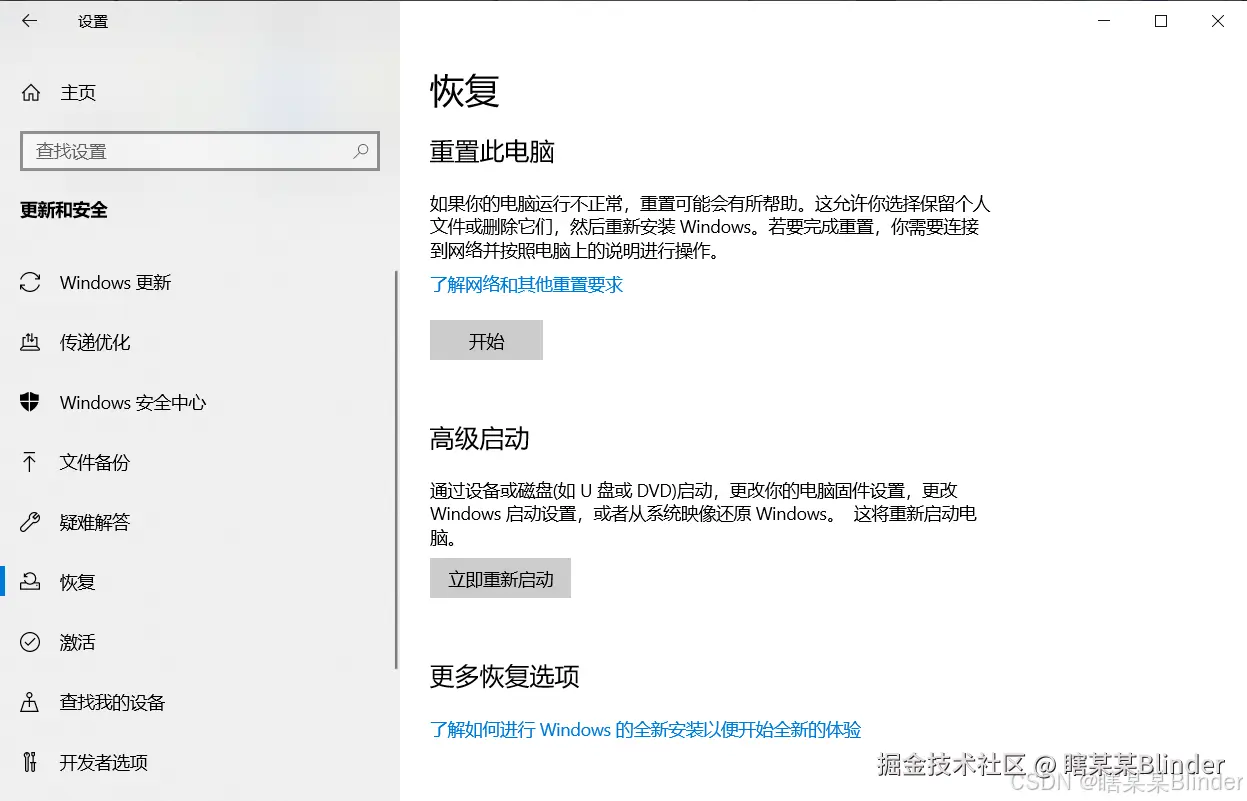Select the 查找我的设备 person icon
The height and width of the screenshot is (801, 1247).
click(30, 702)
